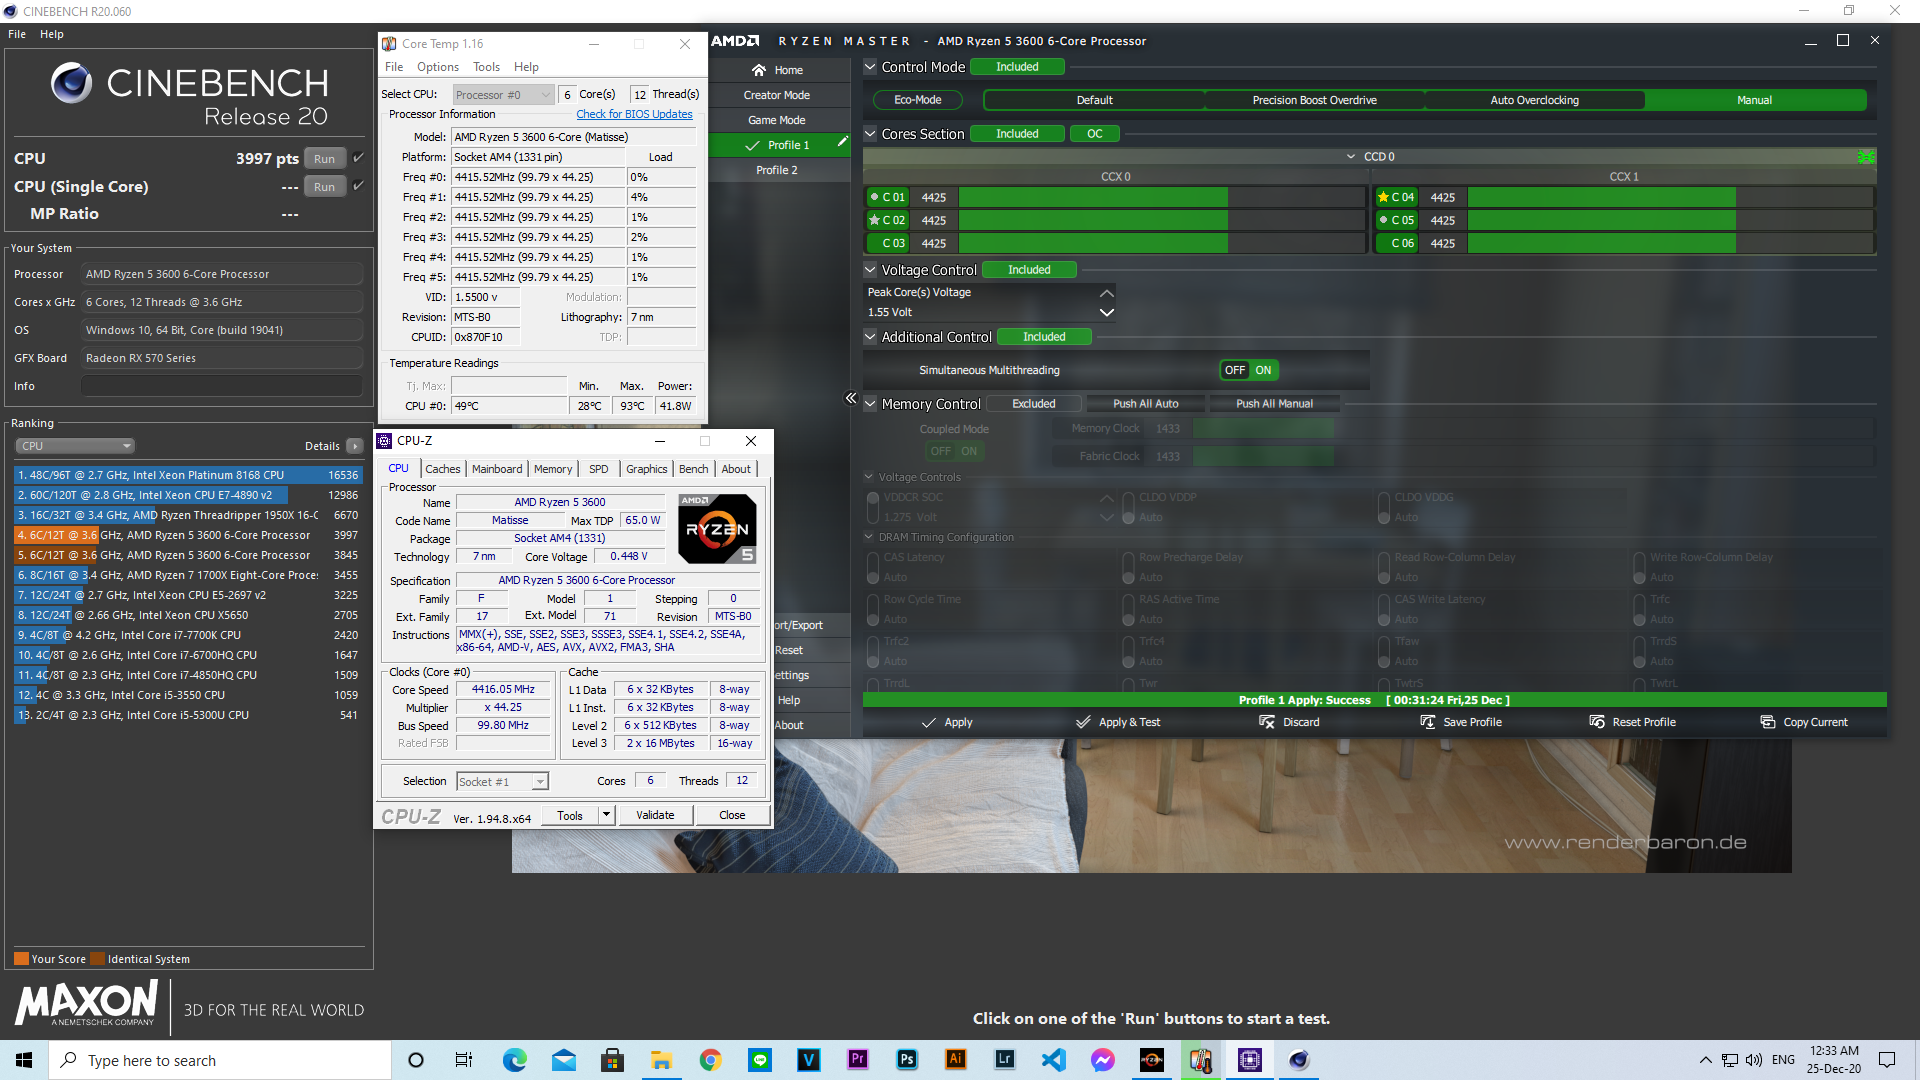Click the collapse sidebar double-arrow icon
This screenshot has width=1920, height=1080.
[x=851, y=398]
